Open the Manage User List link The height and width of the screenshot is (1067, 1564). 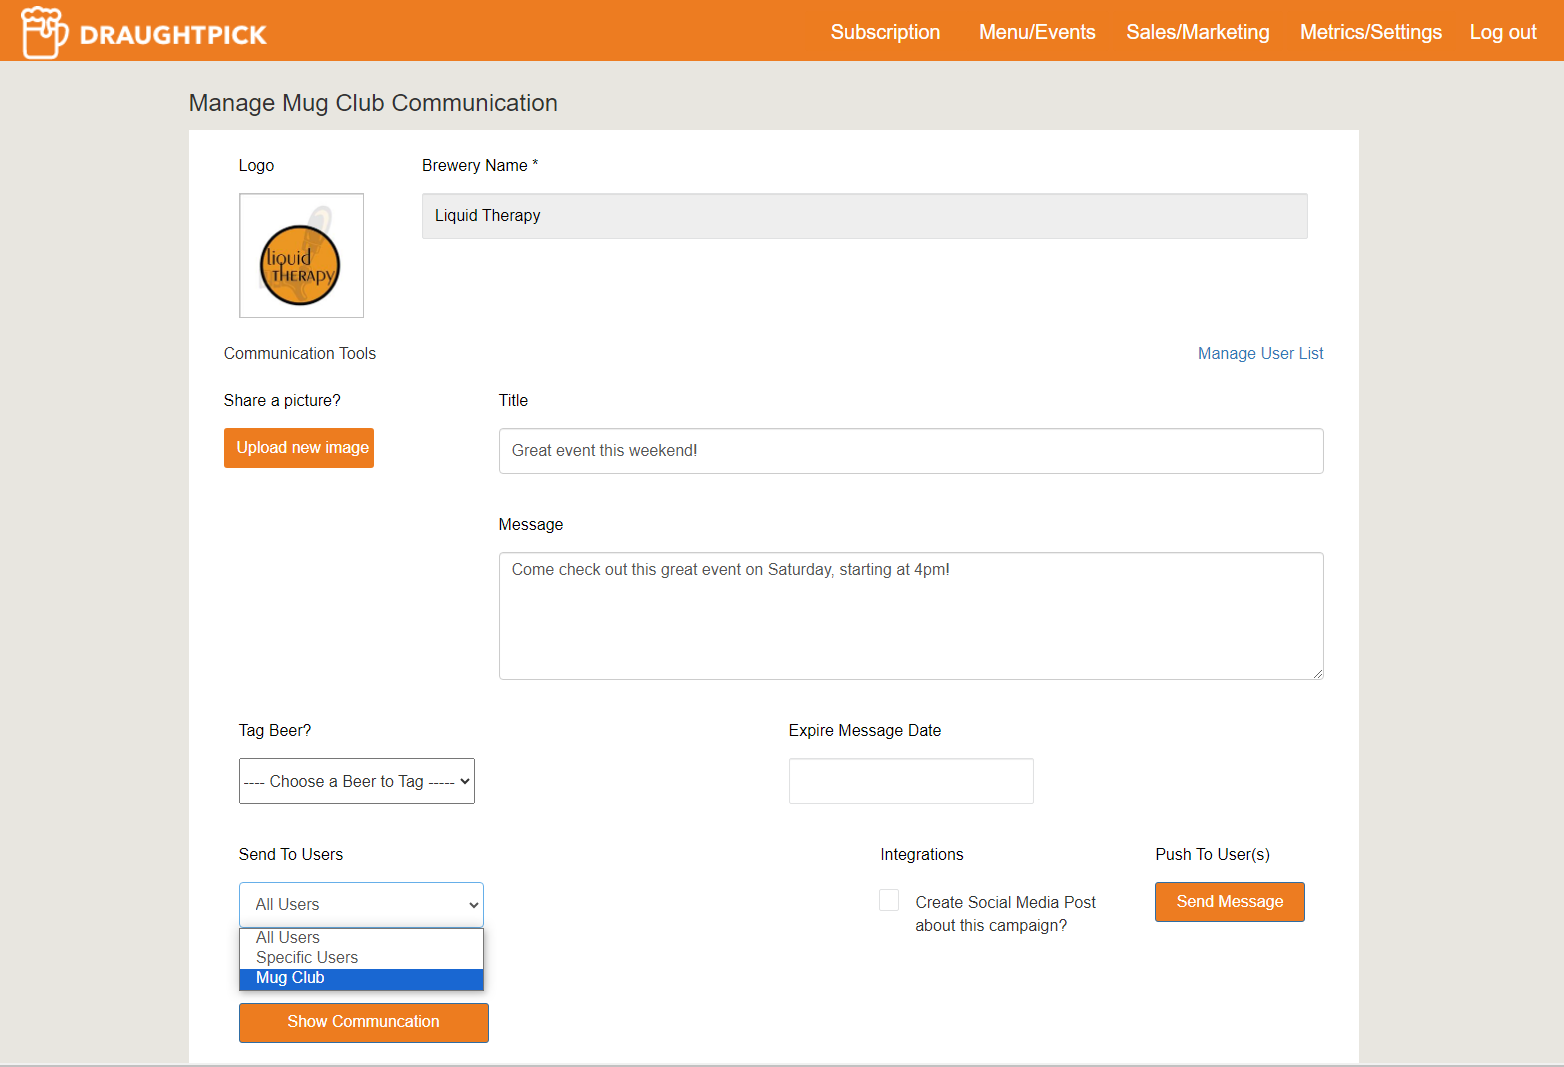tap(1260, 354)
